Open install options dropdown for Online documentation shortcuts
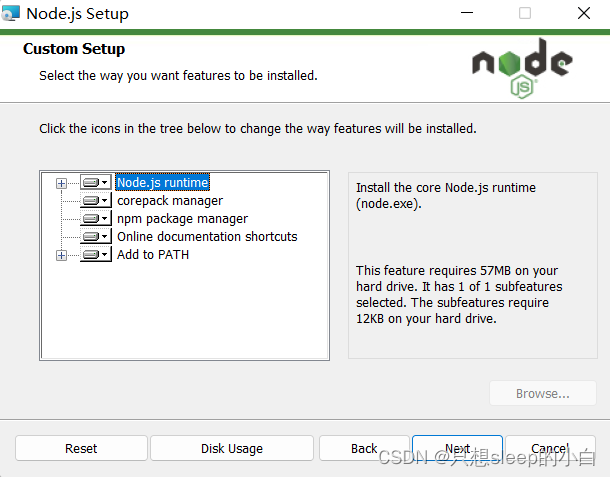The image size is (610, 477). 96,236
